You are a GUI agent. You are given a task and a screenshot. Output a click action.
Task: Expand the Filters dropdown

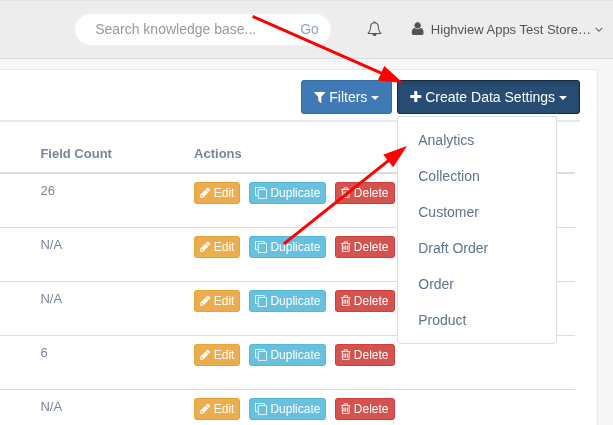(x=346, y=97)
